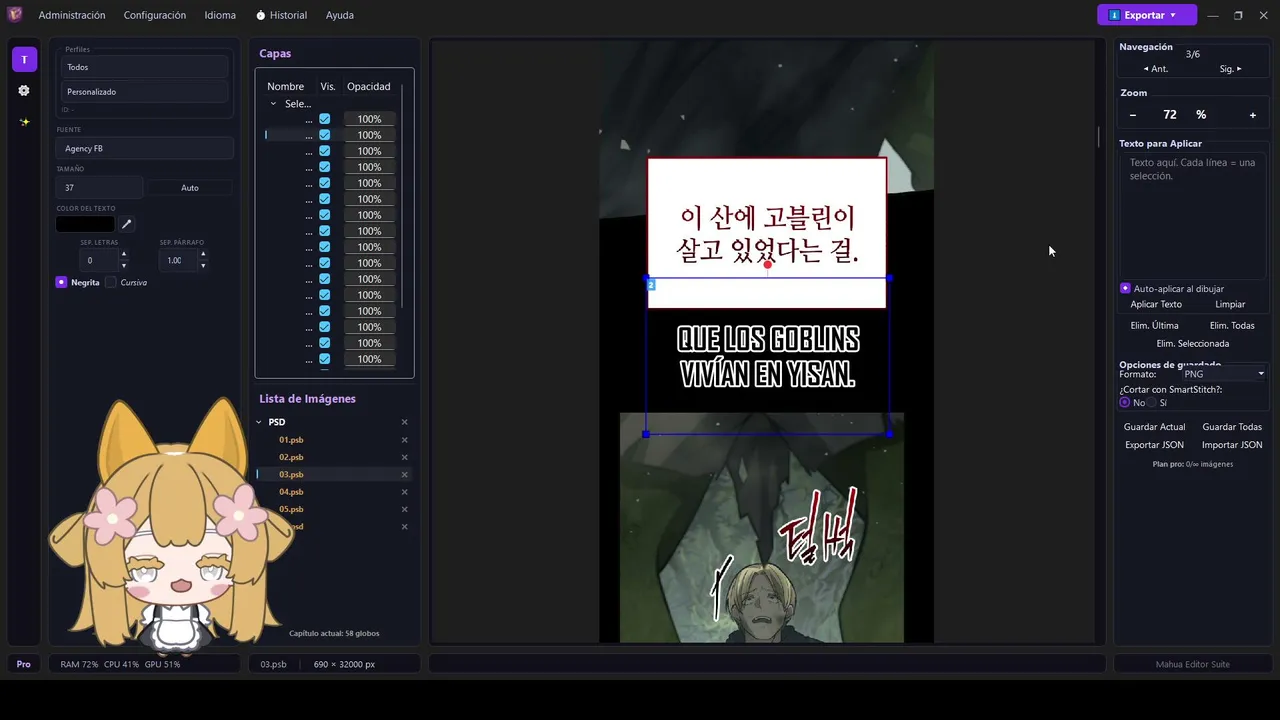
Task: Go to next image with Sig. button
Action: (x=1230, y=69)
